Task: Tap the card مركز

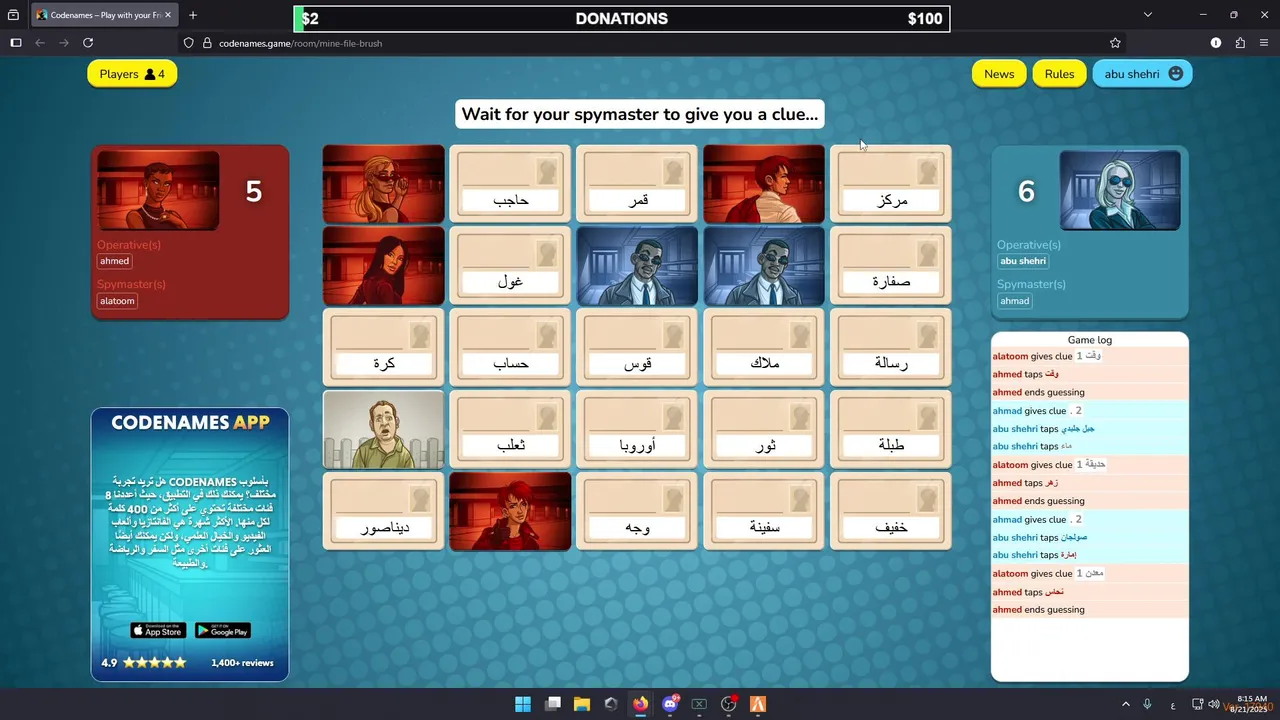Action: coord(891,184)
